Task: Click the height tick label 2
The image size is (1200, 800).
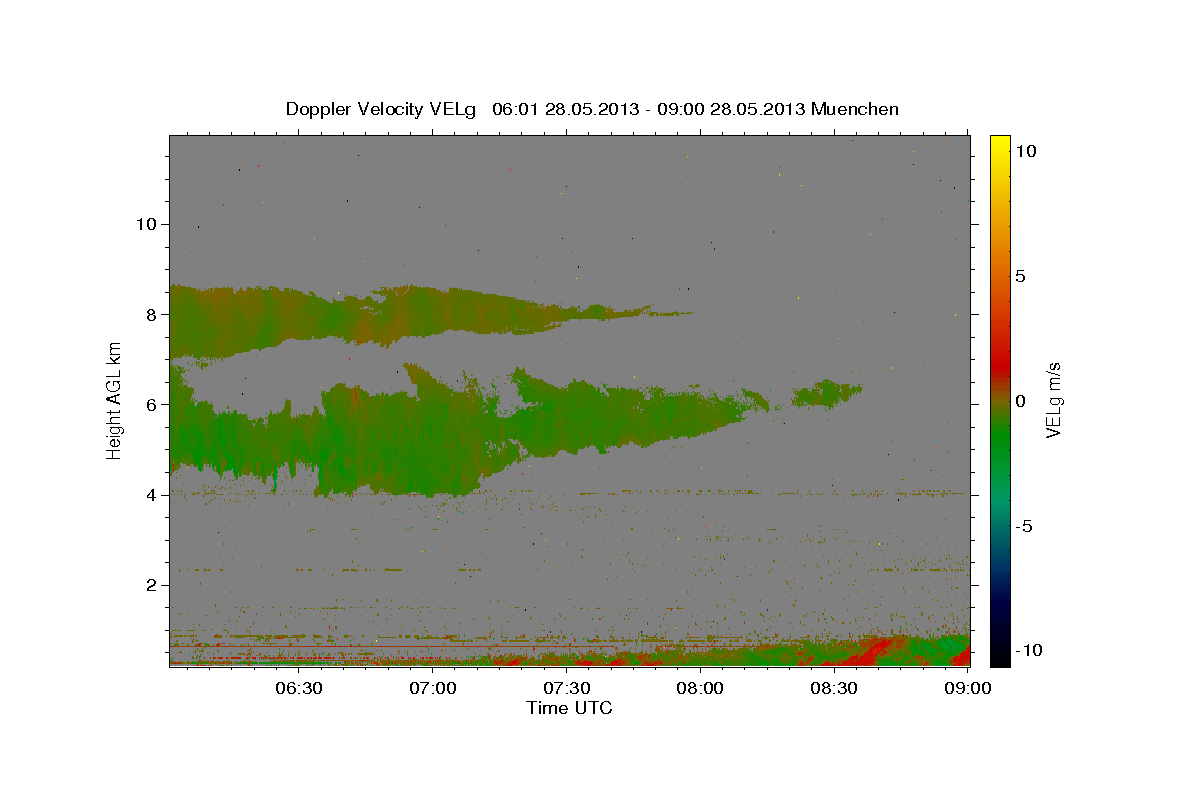Action: point(150,585)
